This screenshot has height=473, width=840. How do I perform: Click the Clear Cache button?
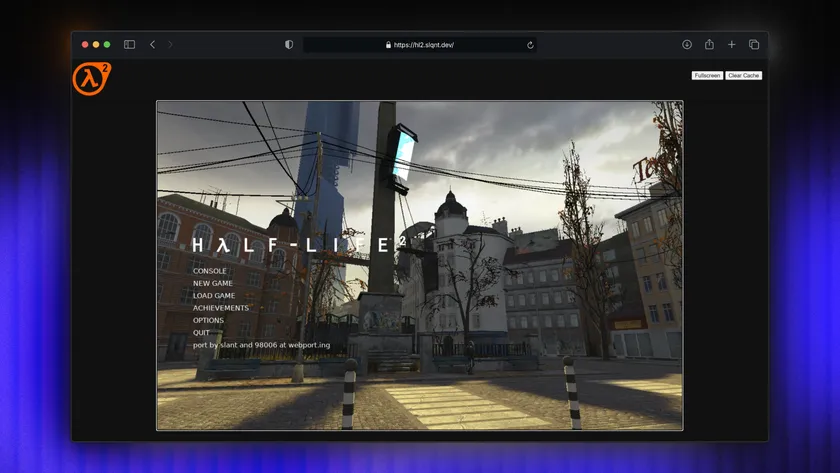744,76
